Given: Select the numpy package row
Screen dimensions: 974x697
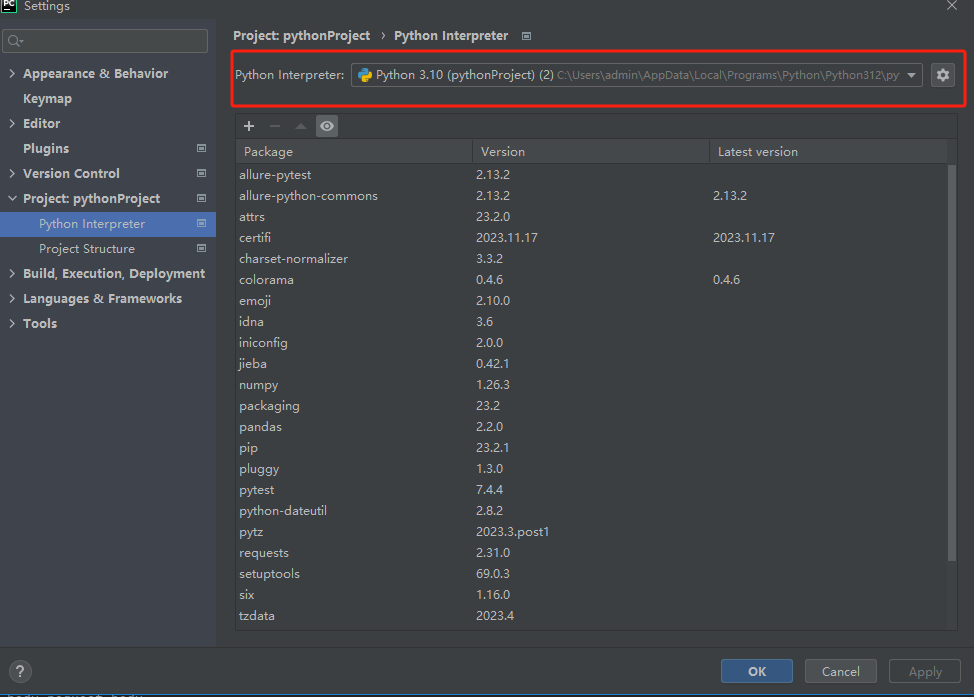Looking at the screenshot, I should click(591, 385).
